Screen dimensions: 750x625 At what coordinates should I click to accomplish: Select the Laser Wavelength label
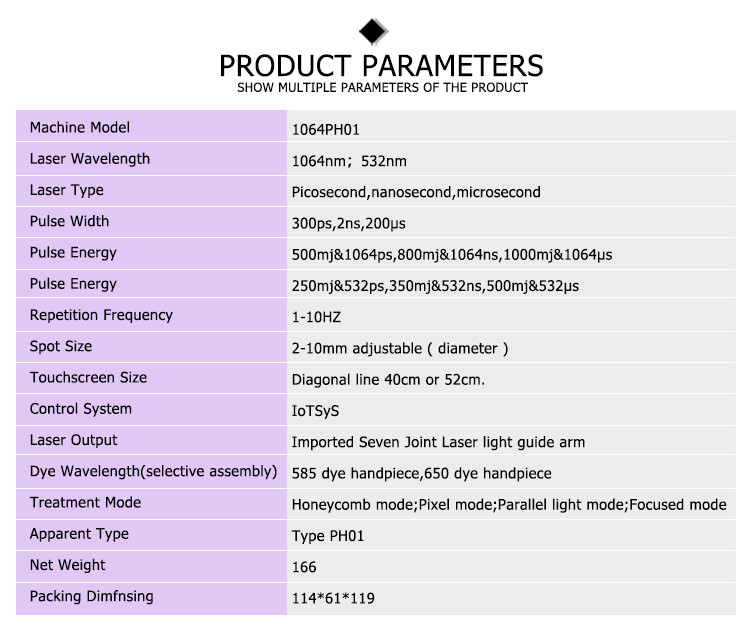point(89,159)
